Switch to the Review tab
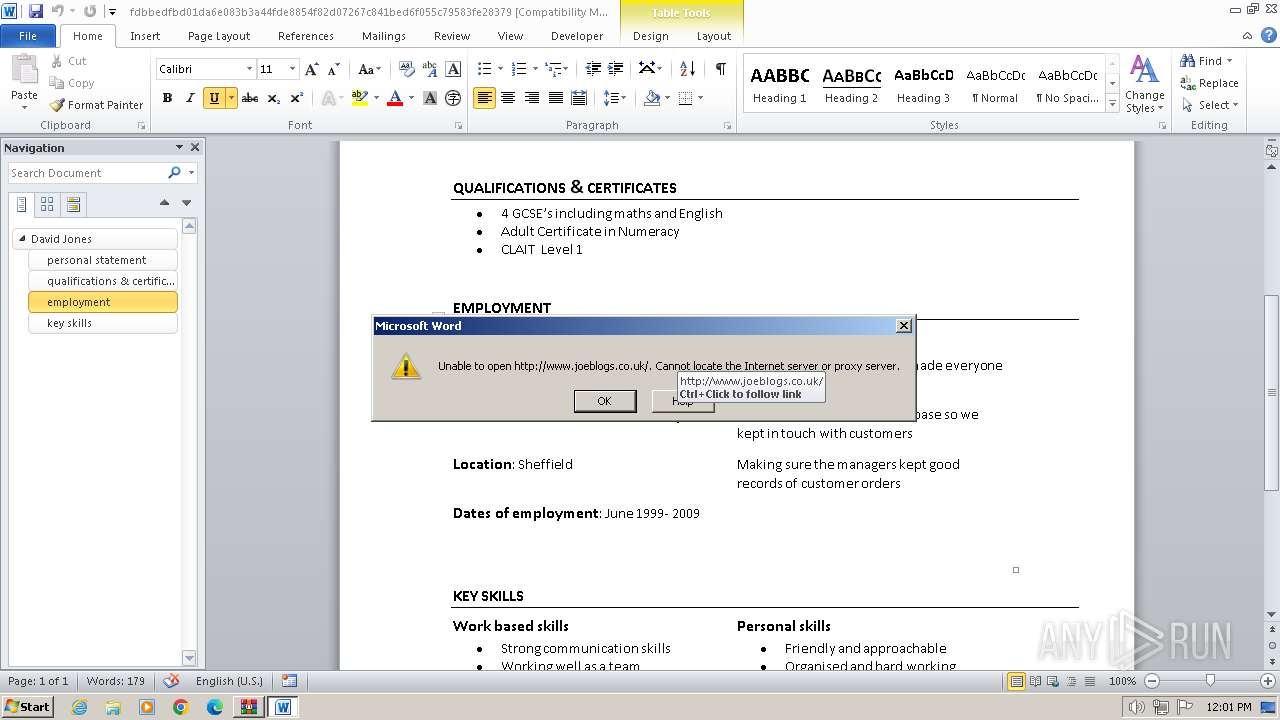Screen dimensions: 1280x720 [452, 36]
